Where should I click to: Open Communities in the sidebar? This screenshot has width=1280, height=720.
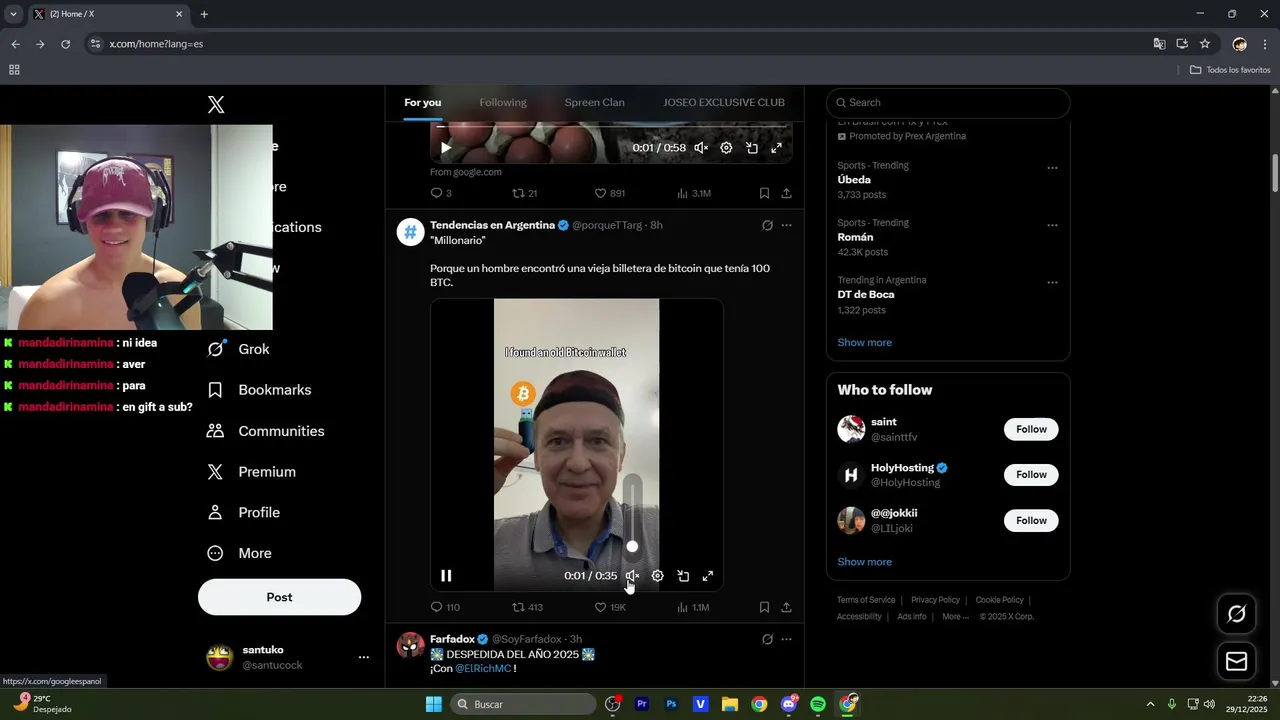click(265, 431)
